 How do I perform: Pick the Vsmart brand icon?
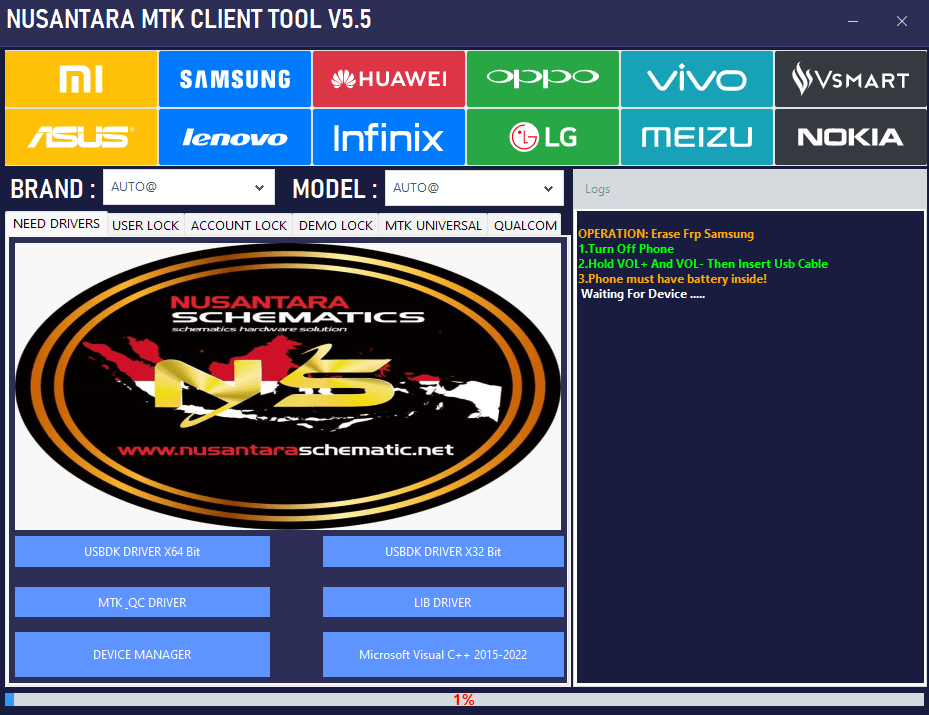[x=850, y=79]
